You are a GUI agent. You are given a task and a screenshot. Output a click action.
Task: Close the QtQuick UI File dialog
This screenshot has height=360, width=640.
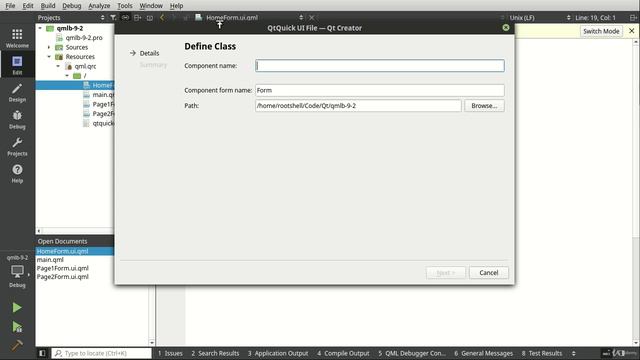point(506,28)
